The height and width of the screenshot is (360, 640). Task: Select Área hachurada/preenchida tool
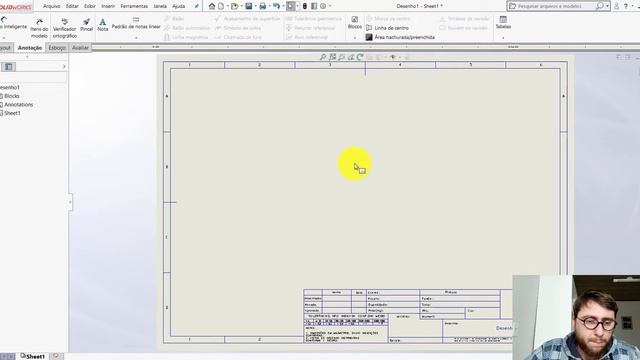click(400, 37)
